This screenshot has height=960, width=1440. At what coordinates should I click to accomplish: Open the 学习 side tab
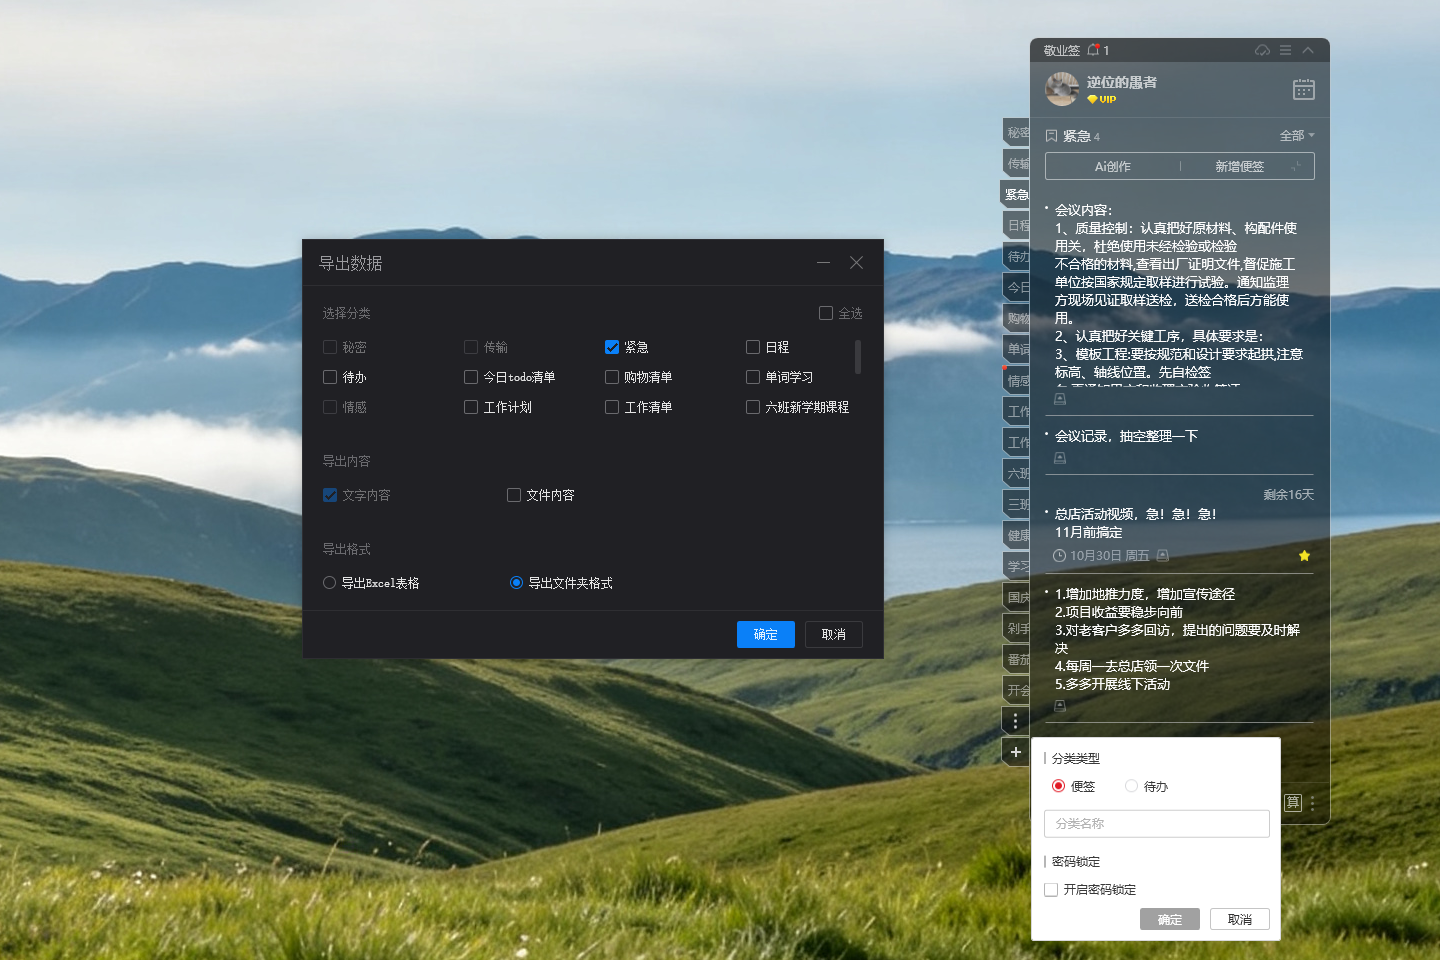(x=1017, y=566)
